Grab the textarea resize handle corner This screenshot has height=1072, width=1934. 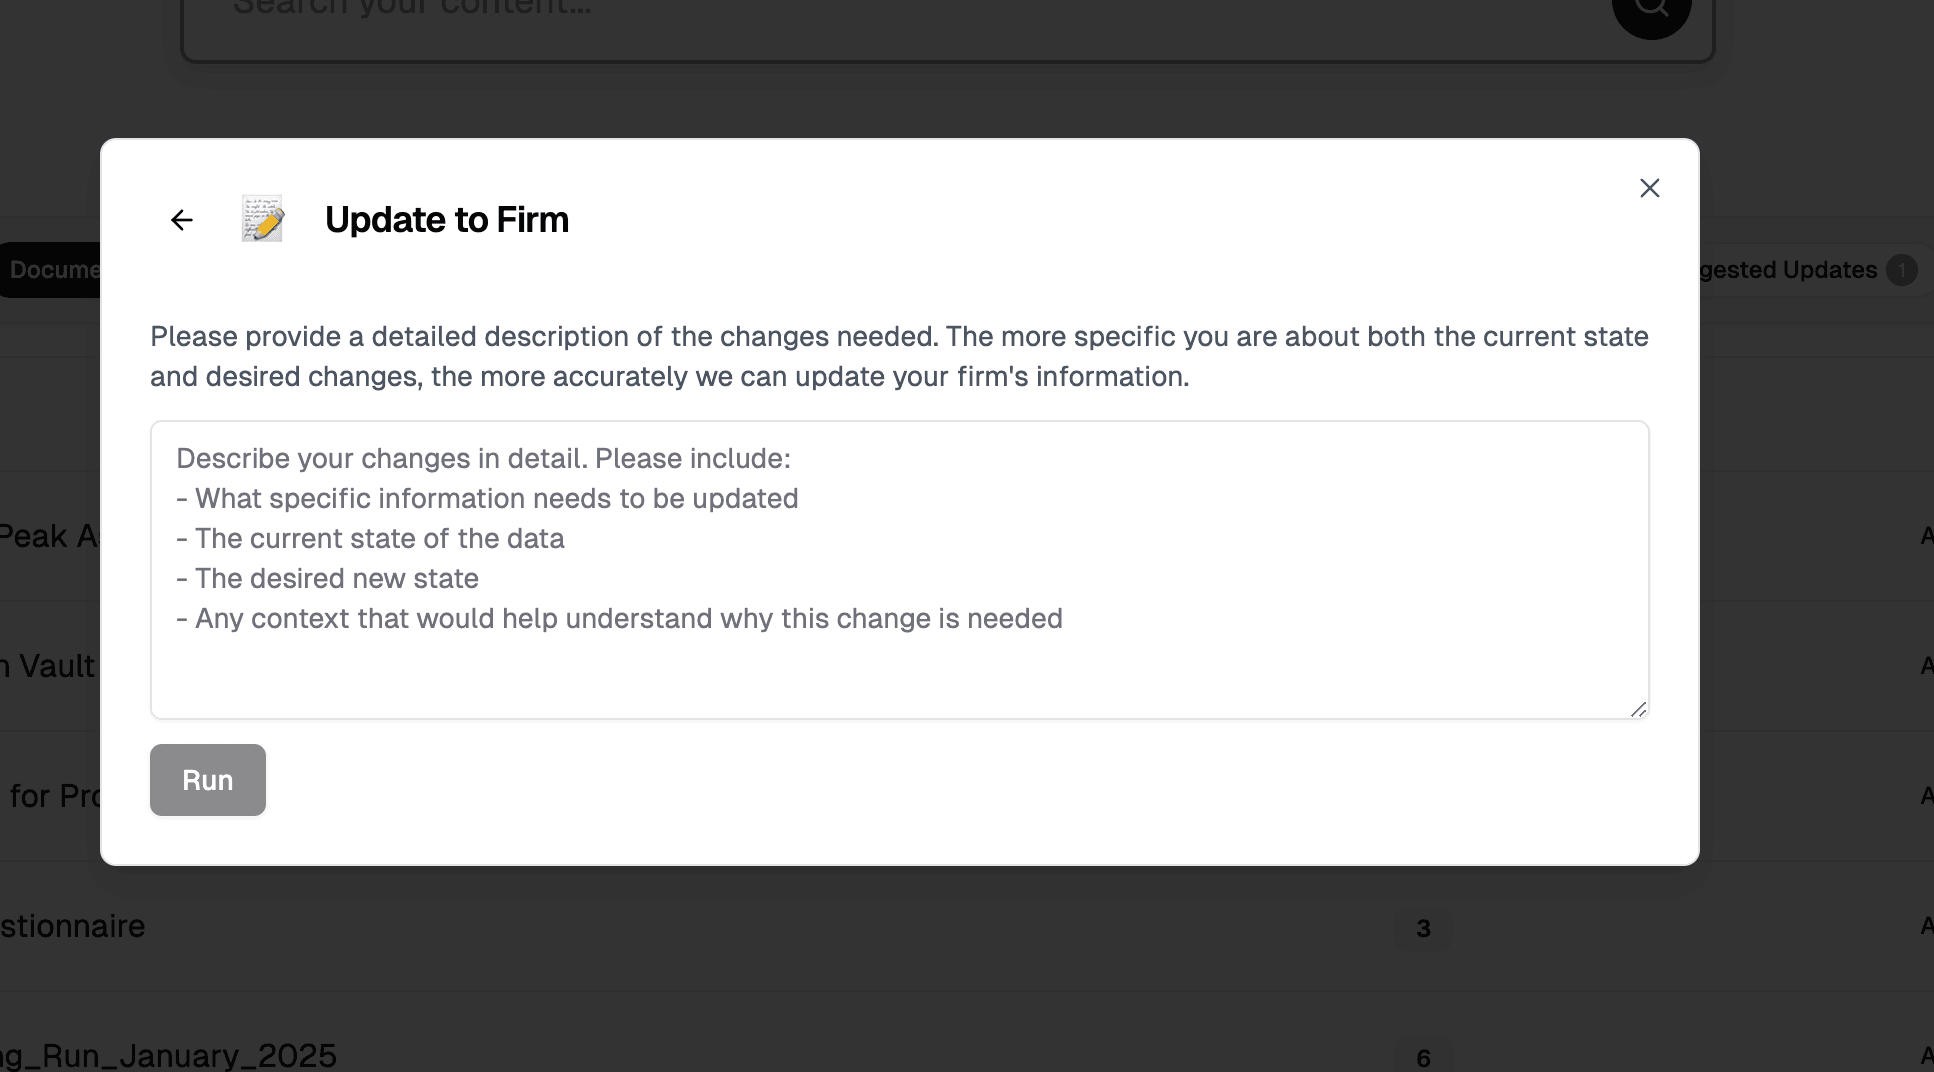point(1638,709)
